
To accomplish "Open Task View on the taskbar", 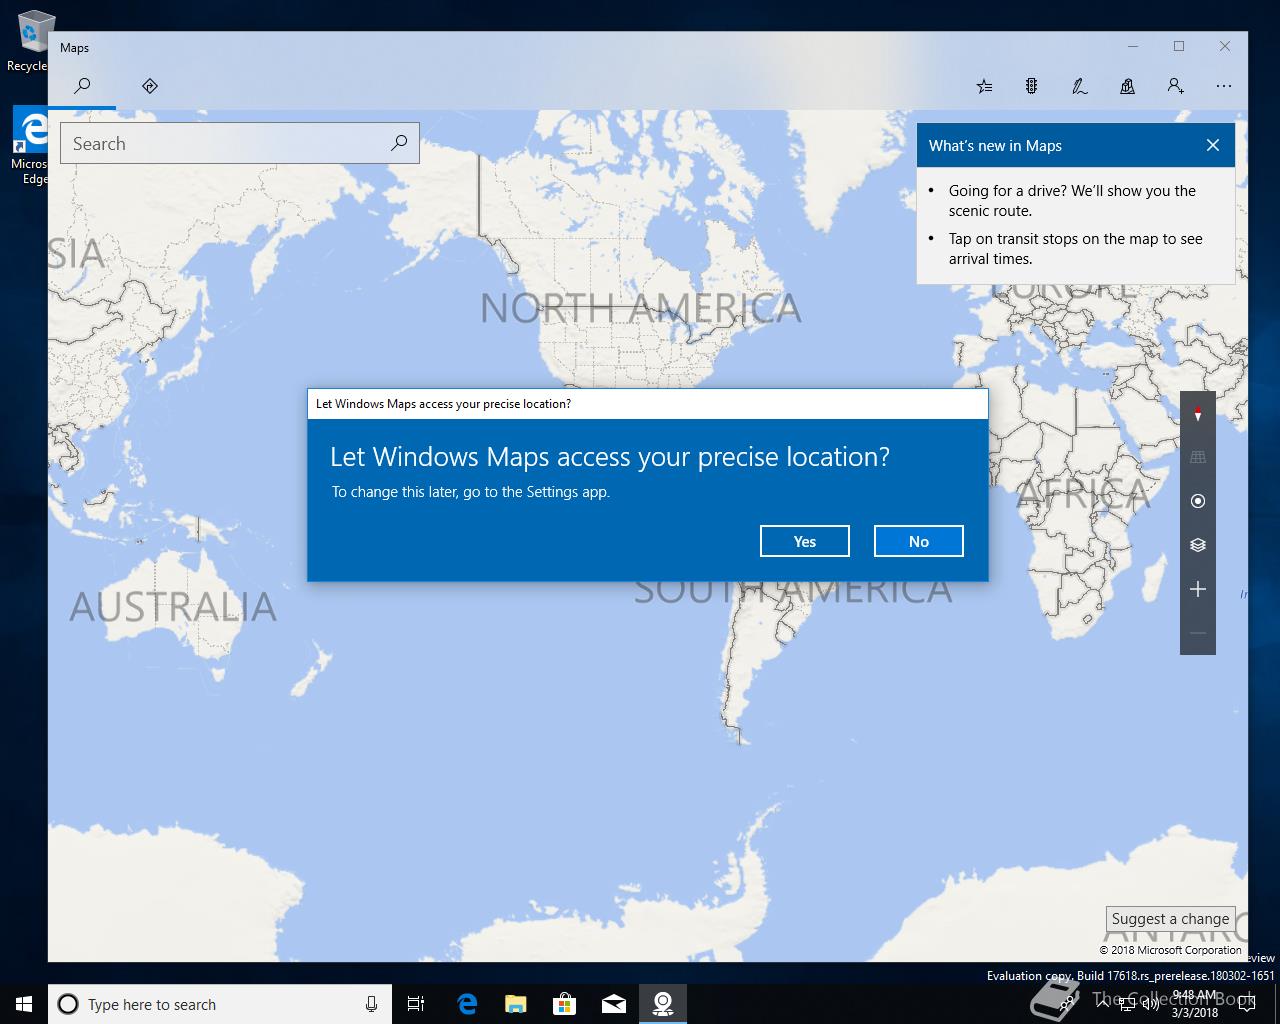I will coord(416,1004).
